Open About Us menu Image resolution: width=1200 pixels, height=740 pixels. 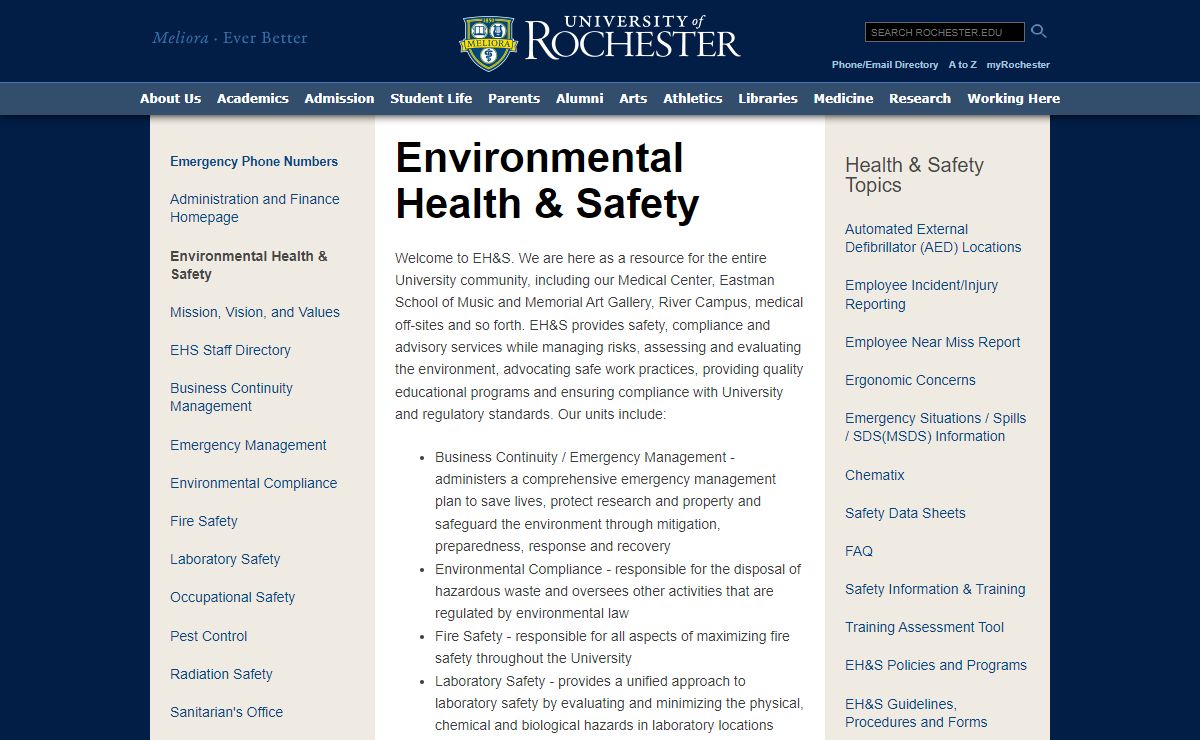coord(170,98)
